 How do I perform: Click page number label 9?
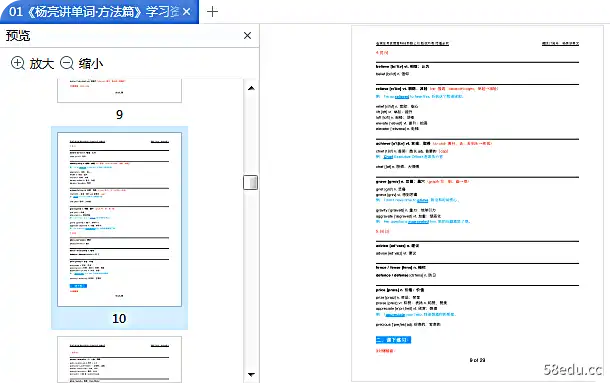tap(119, 114)
